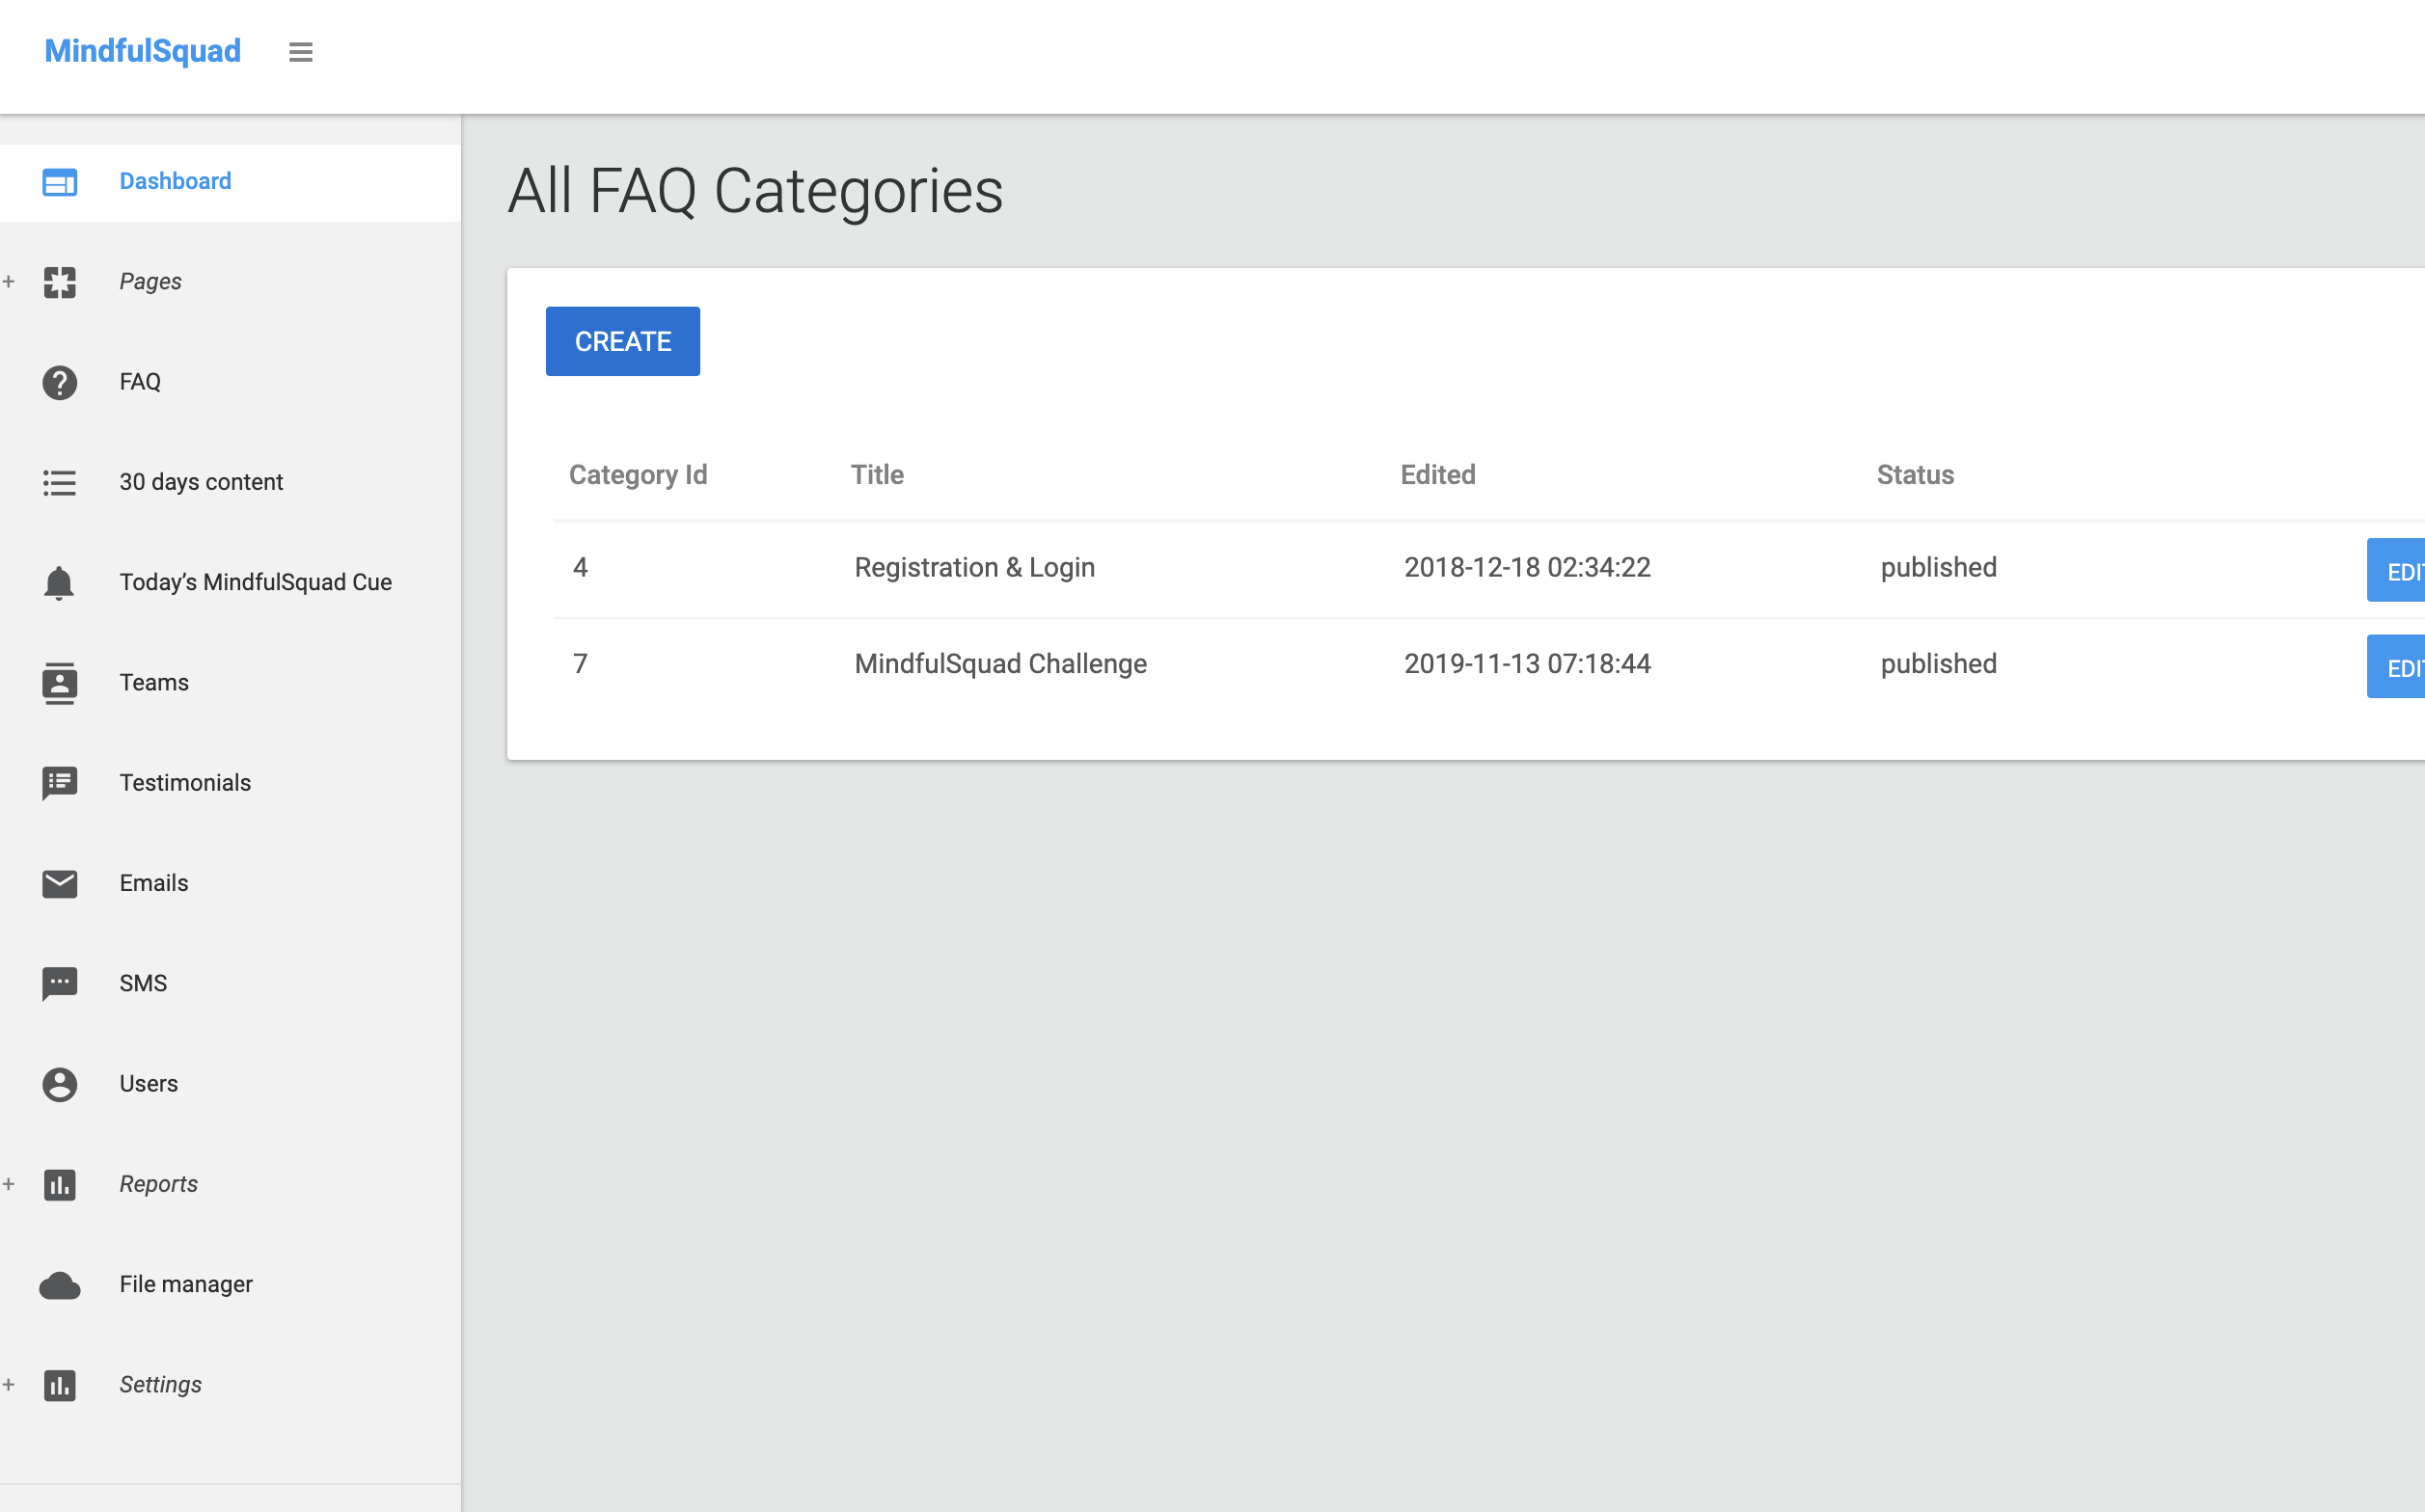
Task: Select the FAQ question mark icon
Action: [x=60, y=382]
